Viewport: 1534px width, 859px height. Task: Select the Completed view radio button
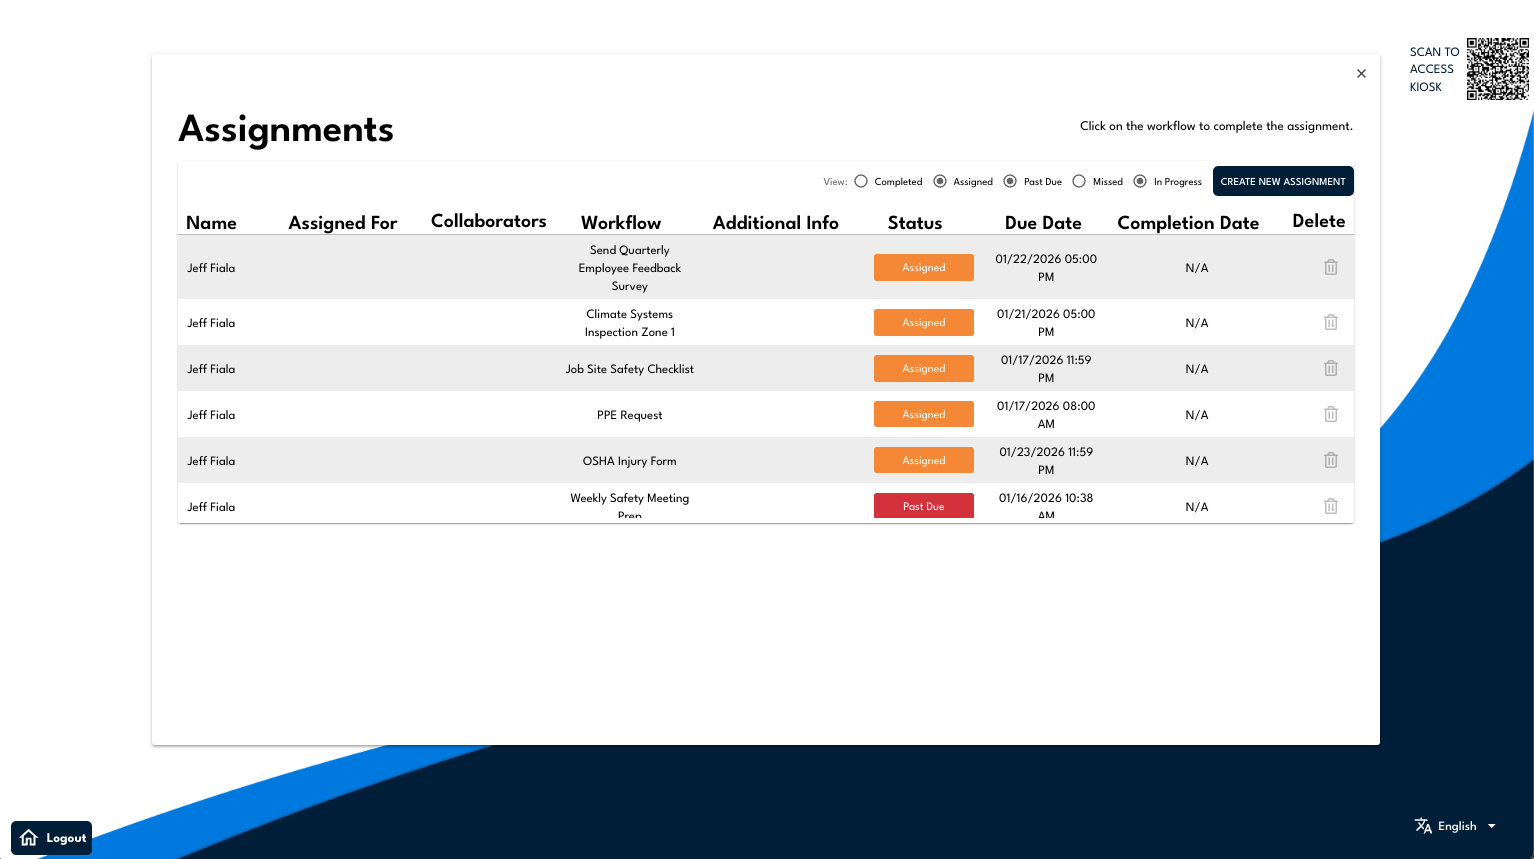[861, 182]
